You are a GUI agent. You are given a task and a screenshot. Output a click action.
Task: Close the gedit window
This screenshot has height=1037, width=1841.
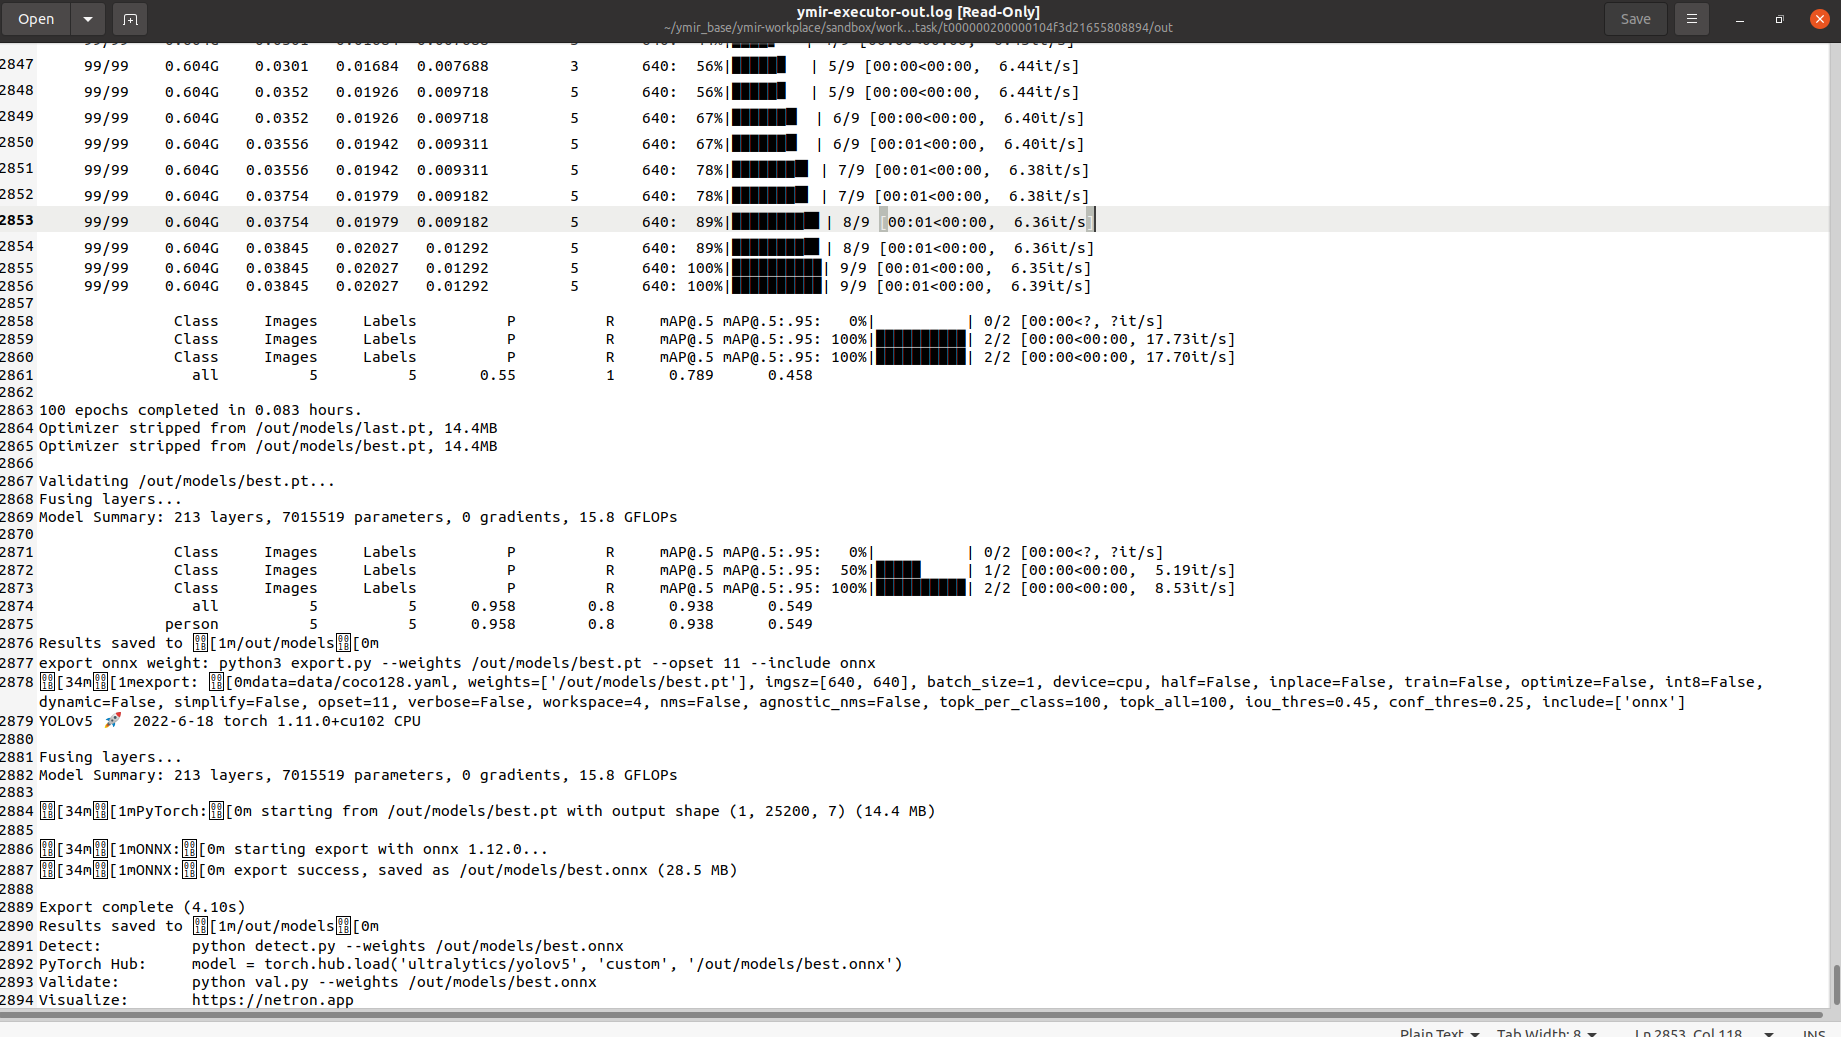(x=1819, y=18)
